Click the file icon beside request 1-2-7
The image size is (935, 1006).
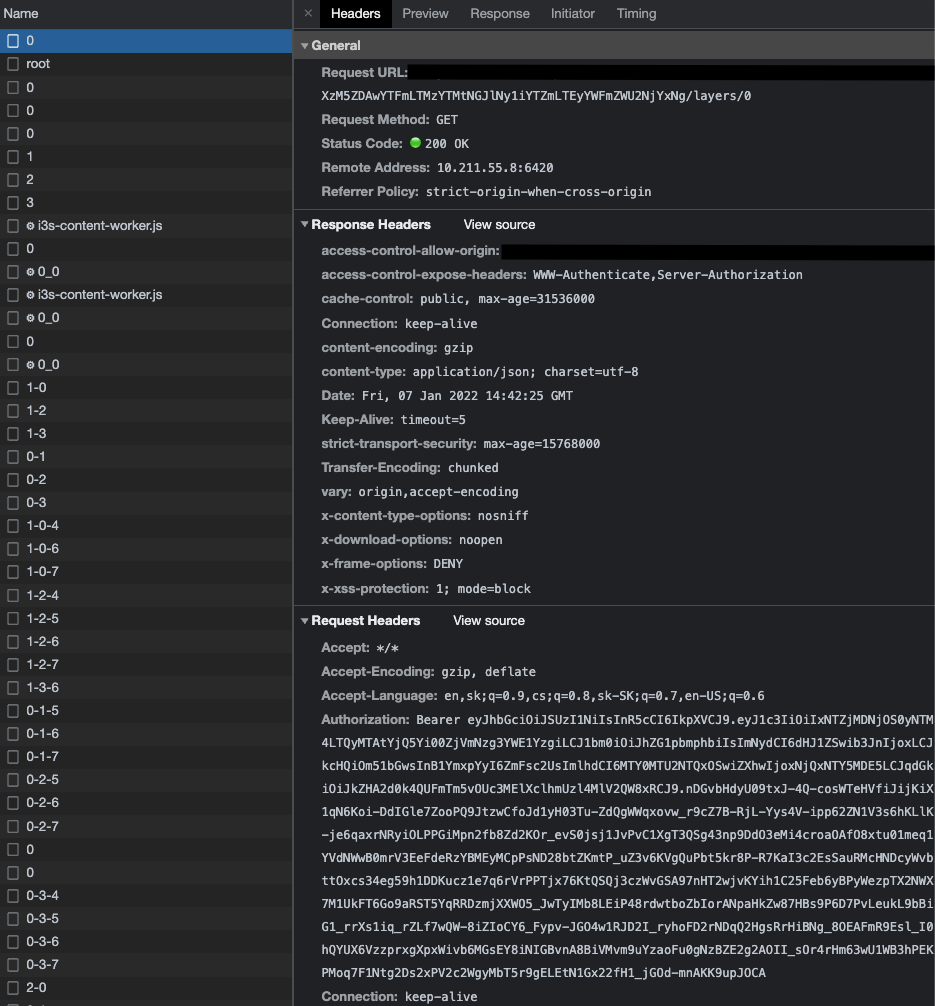(x=13, y=665)
